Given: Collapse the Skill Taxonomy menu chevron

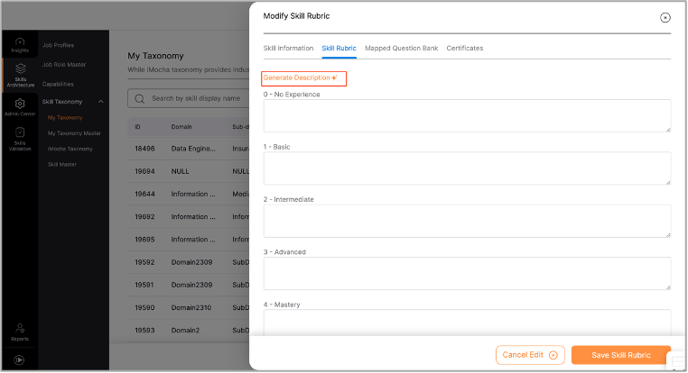Looking at the screenshot, I should (101, 102).
